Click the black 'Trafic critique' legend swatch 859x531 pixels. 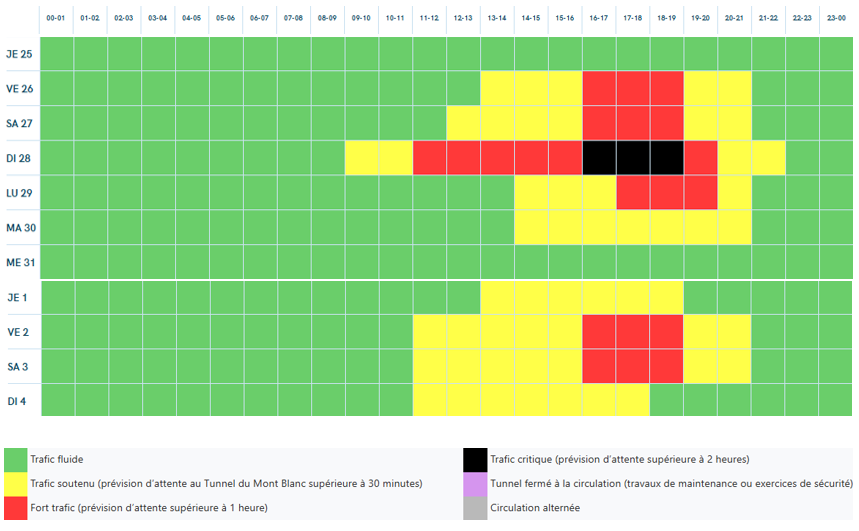pos(475,459)
